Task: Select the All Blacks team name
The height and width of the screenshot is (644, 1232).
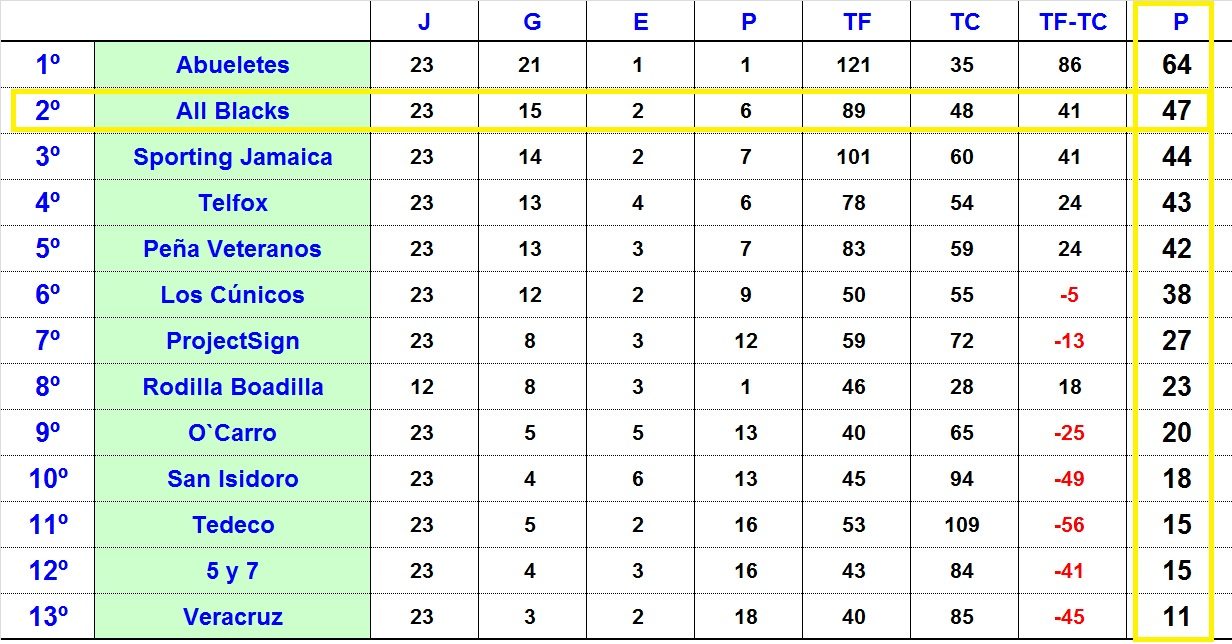Action: (x=232, y=111)
